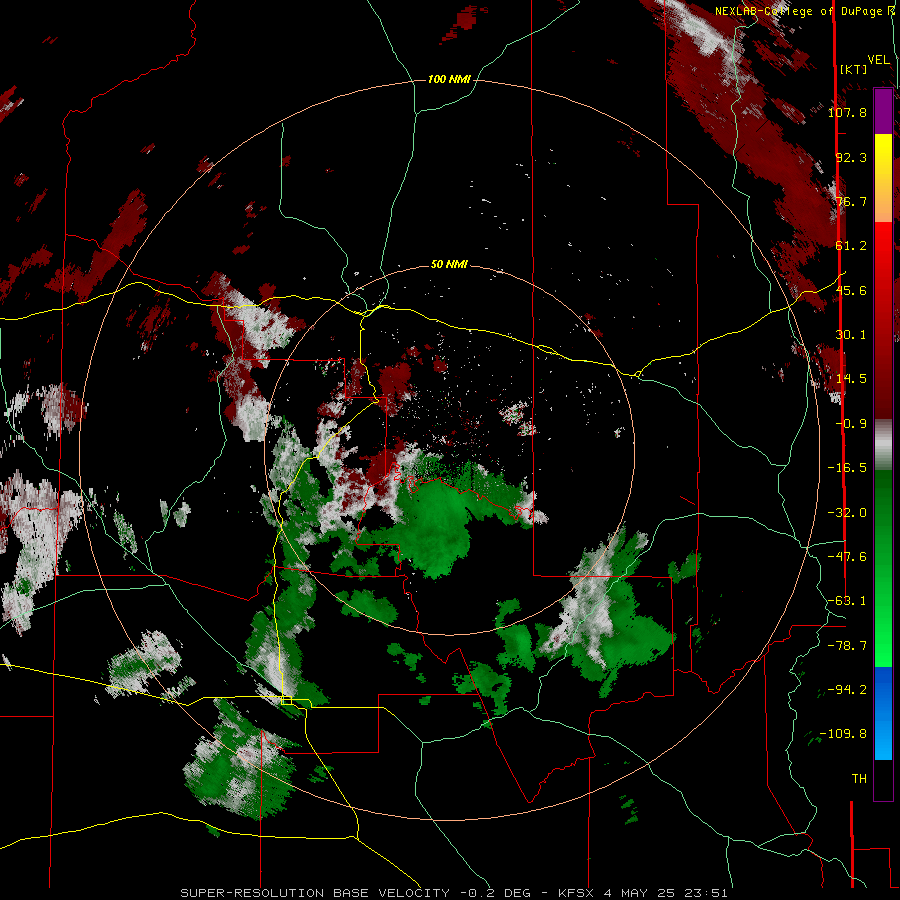Click the 23:51 timestamp in the caption
This screenshot has height=900, width=900.
tap(708, 893)
